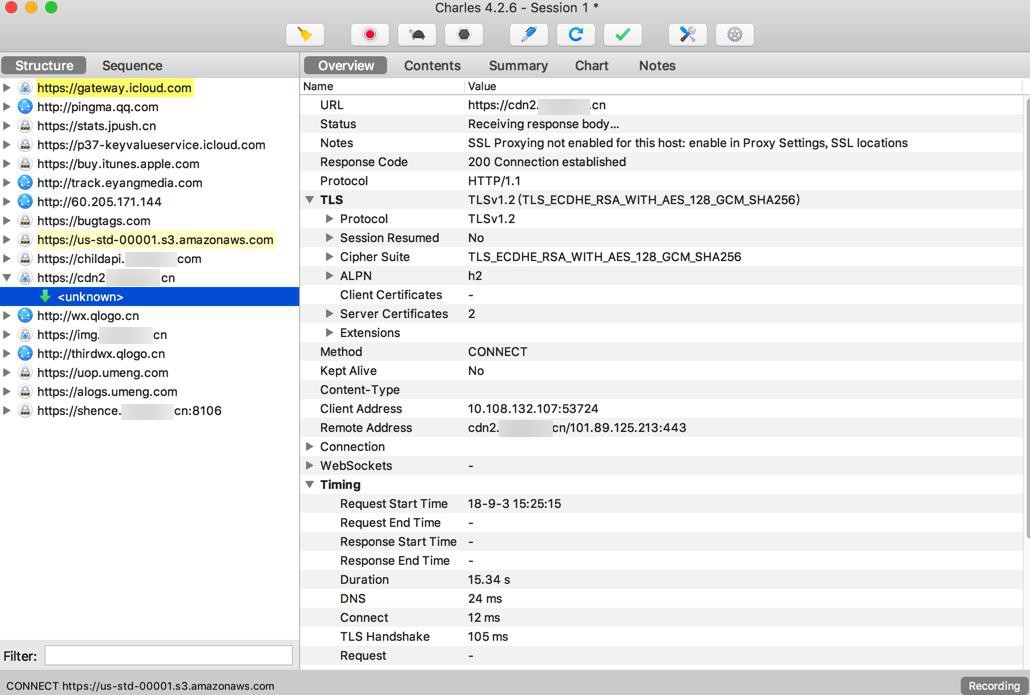The width and height of the screenshot is (1030, 695).
Task: Open the Chart tab
Action: point(592,66)
